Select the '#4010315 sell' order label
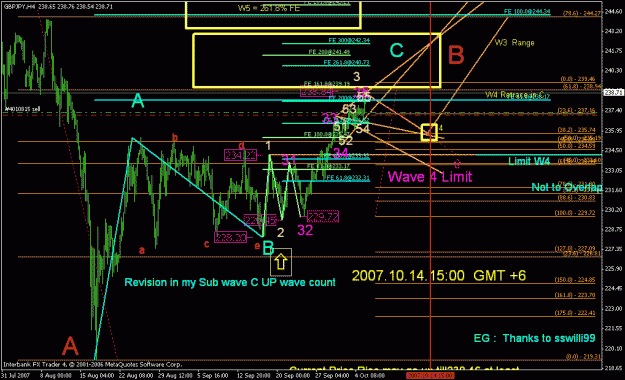The image size is (625, 380). 22,109
